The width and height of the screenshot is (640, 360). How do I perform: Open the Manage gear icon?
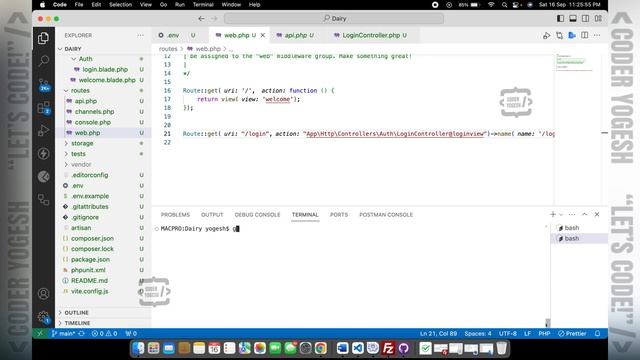(43, 317)
